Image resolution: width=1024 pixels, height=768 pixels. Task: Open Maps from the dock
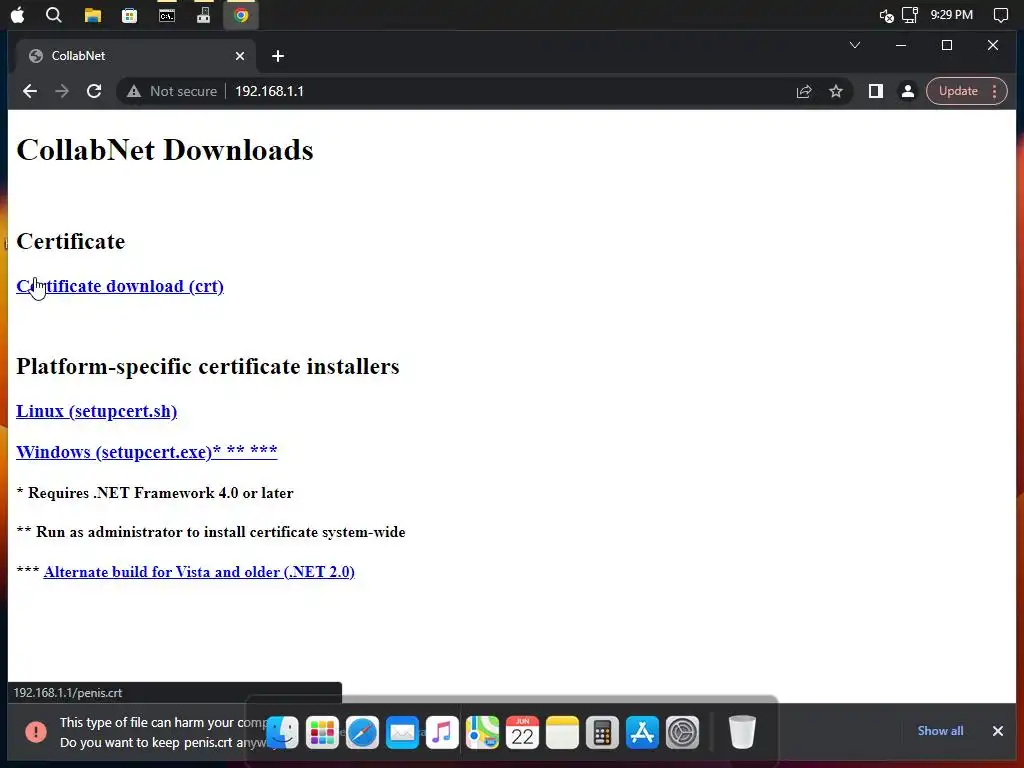pyautogui.click(x=483, y=732)
